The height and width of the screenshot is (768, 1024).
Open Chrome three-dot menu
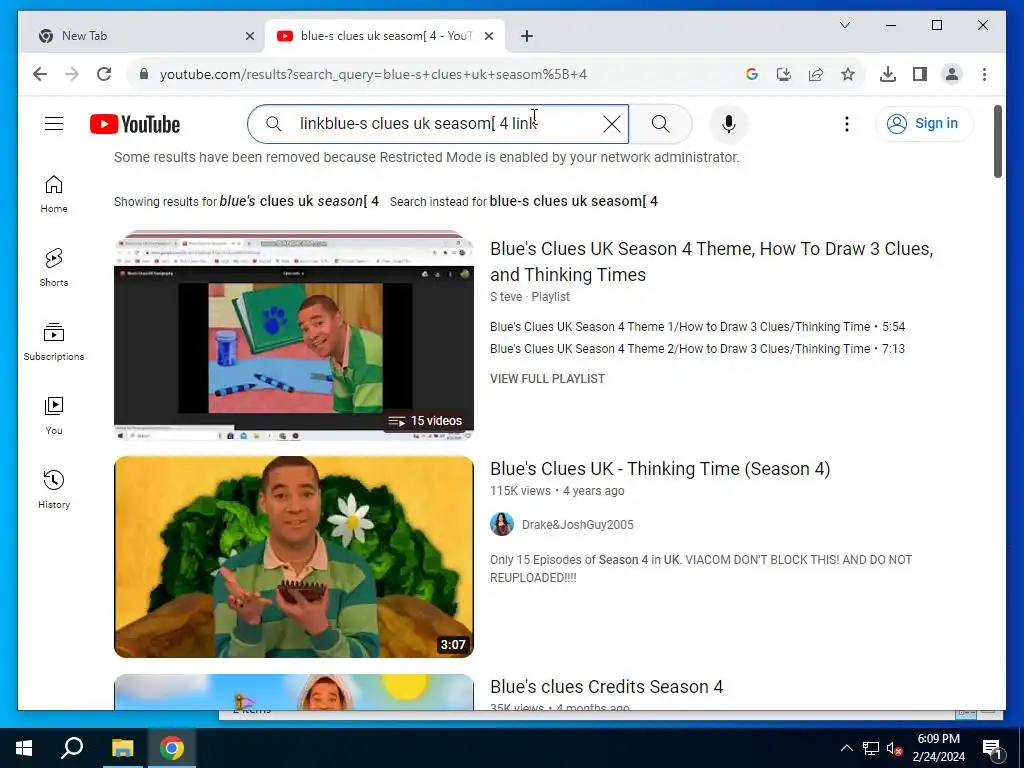pos(984,74)
